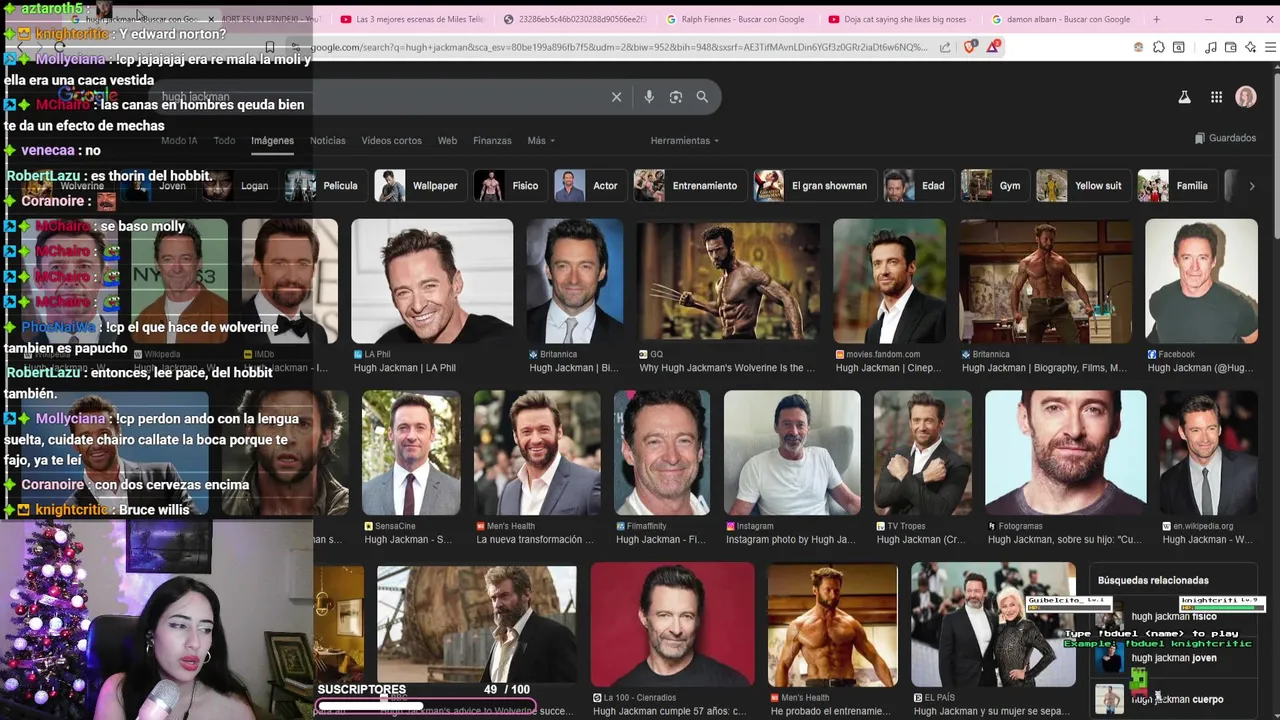Select the Edad filter chip
This screenshot has width=1280, height=720.
(918, 186)
